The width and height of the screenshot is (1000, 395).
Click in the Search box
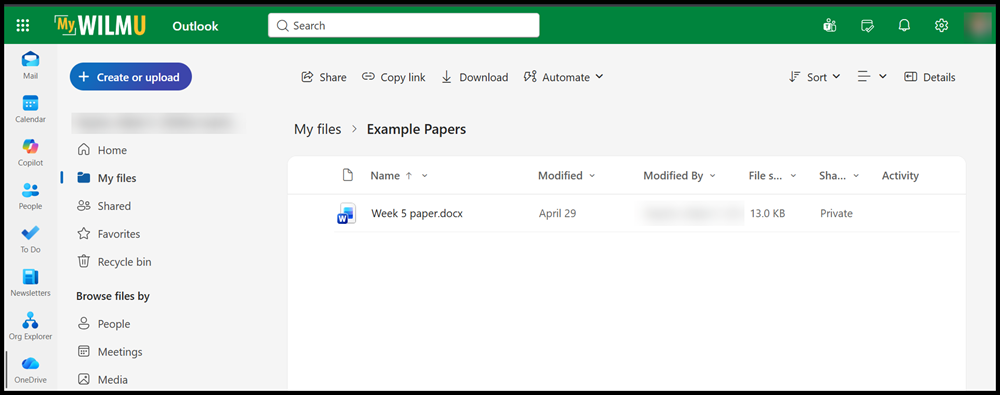[404, 26]
